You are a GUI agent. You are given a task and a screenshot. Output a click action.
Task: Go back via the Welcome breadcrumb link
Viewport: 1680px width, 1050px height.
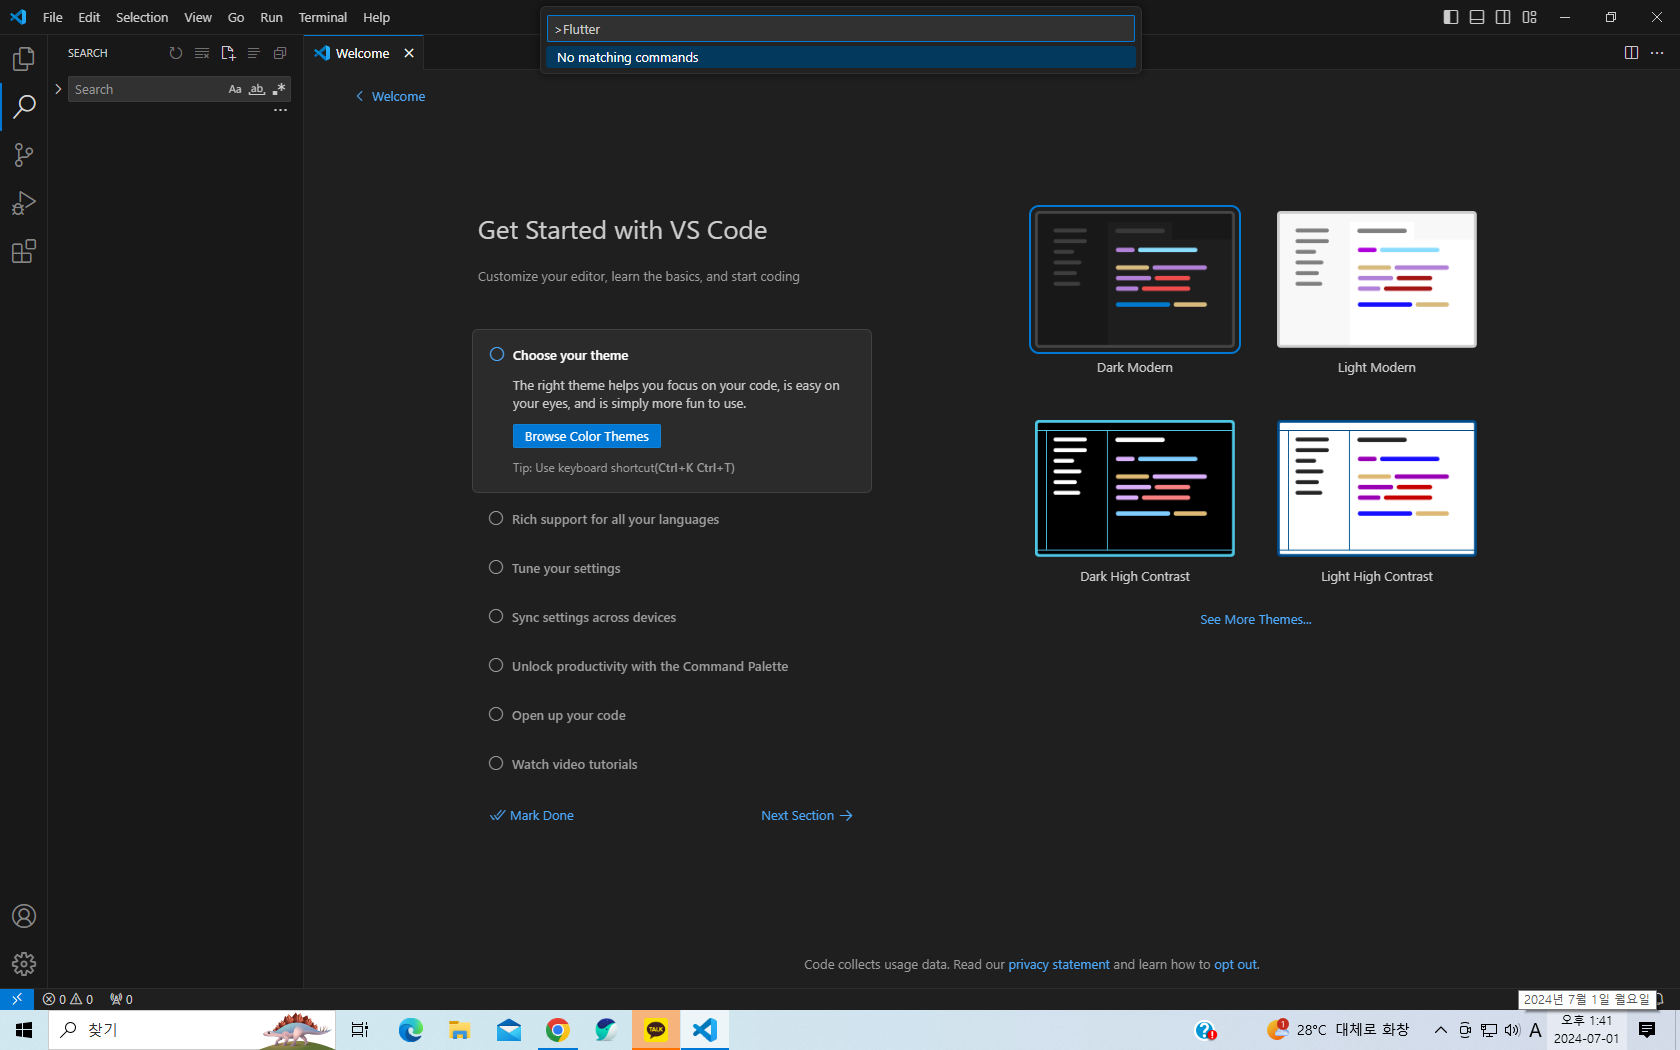click(390, 96)
